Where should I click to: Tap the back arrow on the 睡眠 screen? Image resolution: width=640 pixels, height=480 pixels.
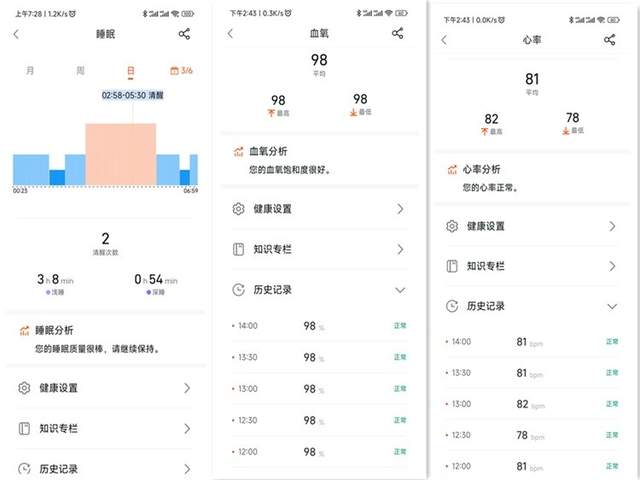(x=17, y=34)
